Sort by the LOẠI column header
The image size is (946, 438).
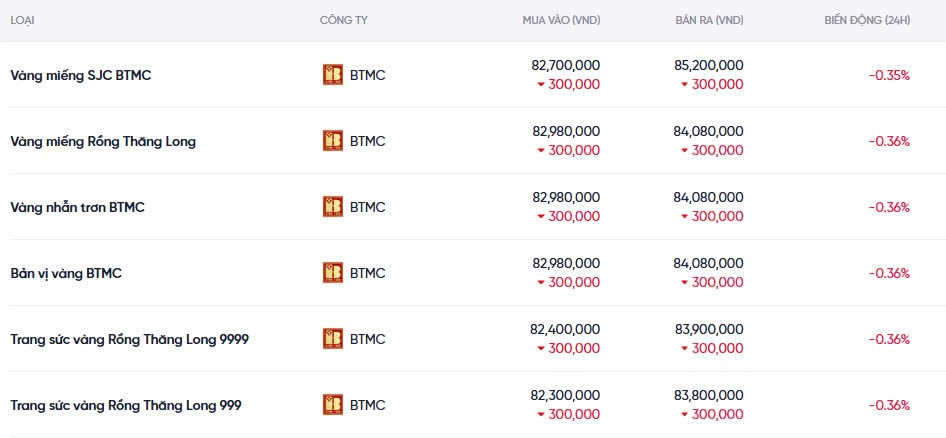click(x=22, y=20)
